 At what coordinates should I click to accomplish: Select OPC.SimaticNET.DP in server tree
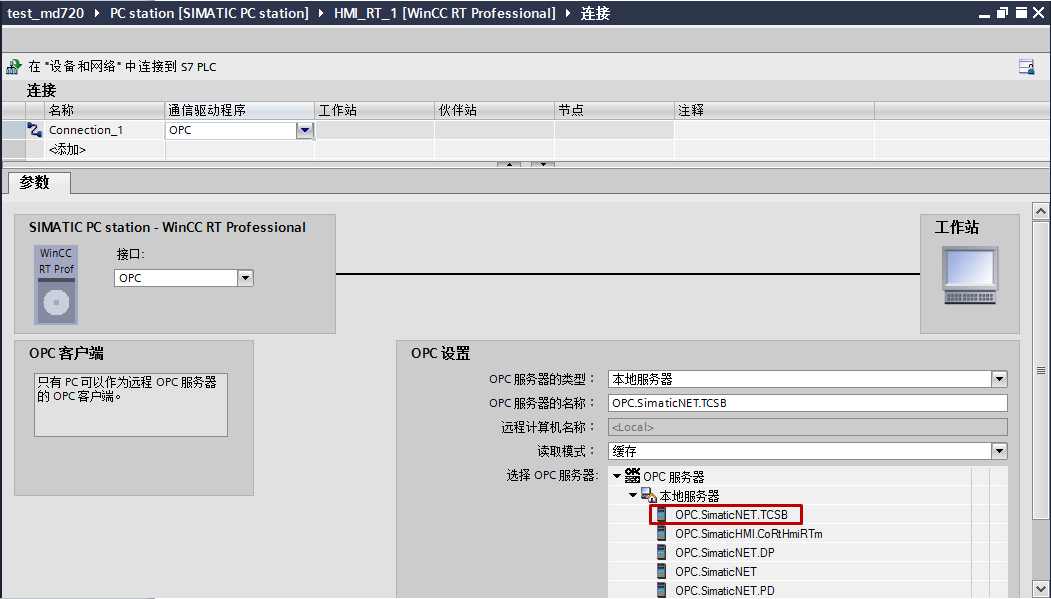725,553
